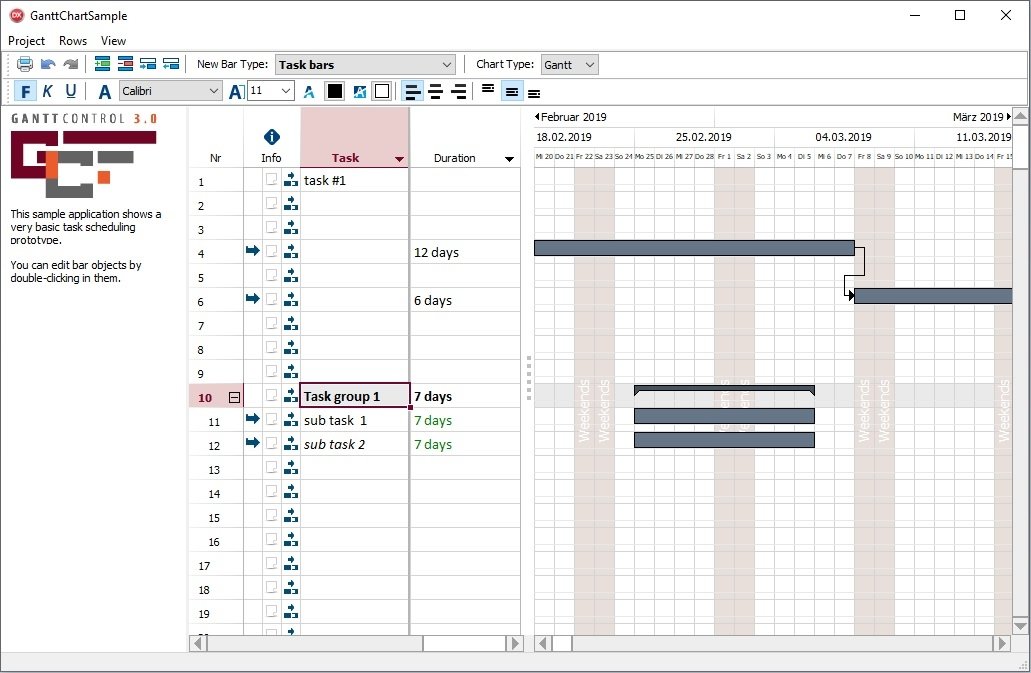Screen dimensions: 1031x673
Task: Select middle vertical text alignment
Action: point(512,91)
